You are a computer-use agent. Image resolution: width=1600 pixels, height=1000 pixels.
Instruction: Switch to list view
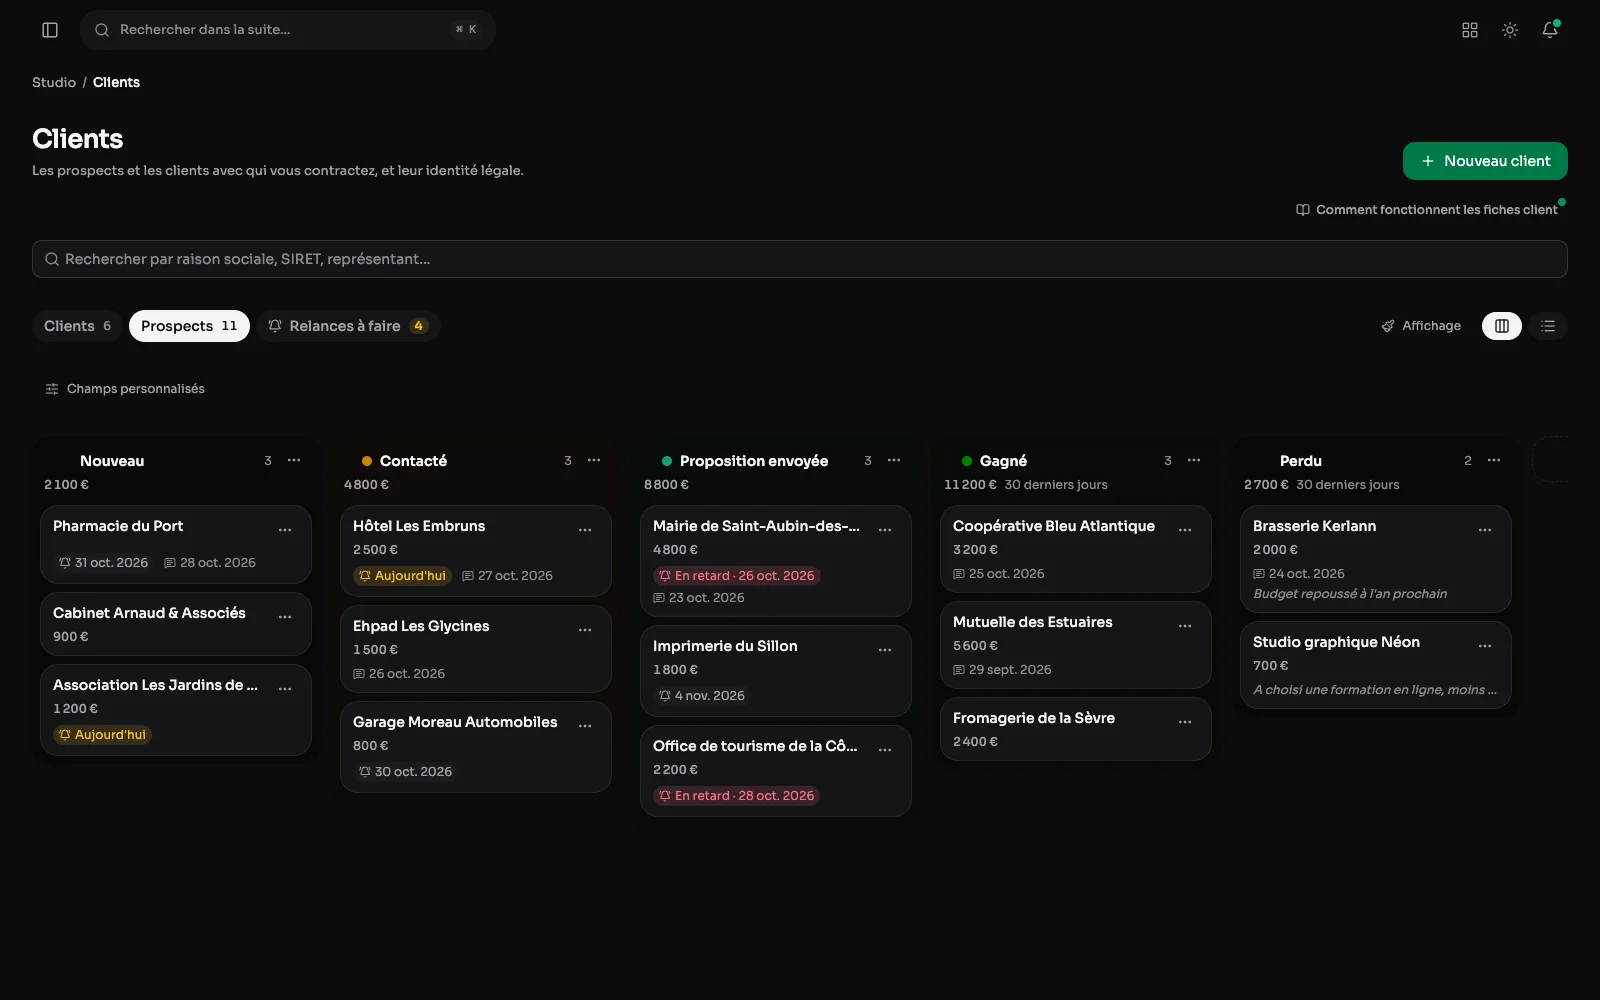coord(1548,326)
